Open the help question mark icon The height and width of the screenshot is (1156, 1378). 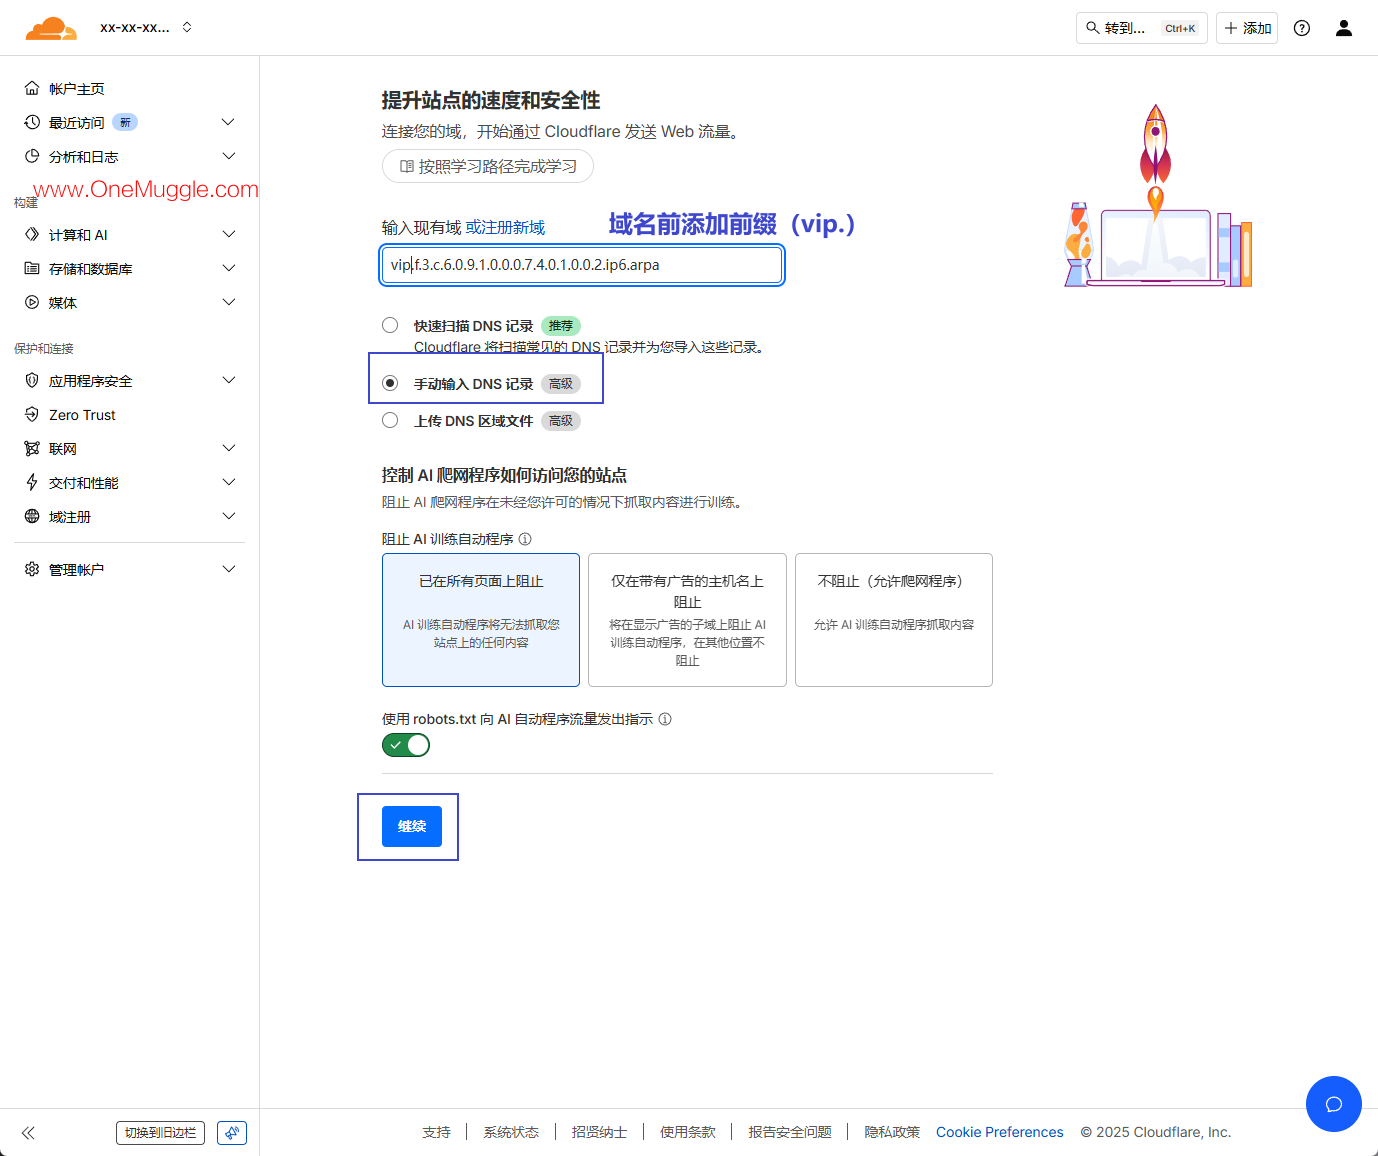(1302, 28)
